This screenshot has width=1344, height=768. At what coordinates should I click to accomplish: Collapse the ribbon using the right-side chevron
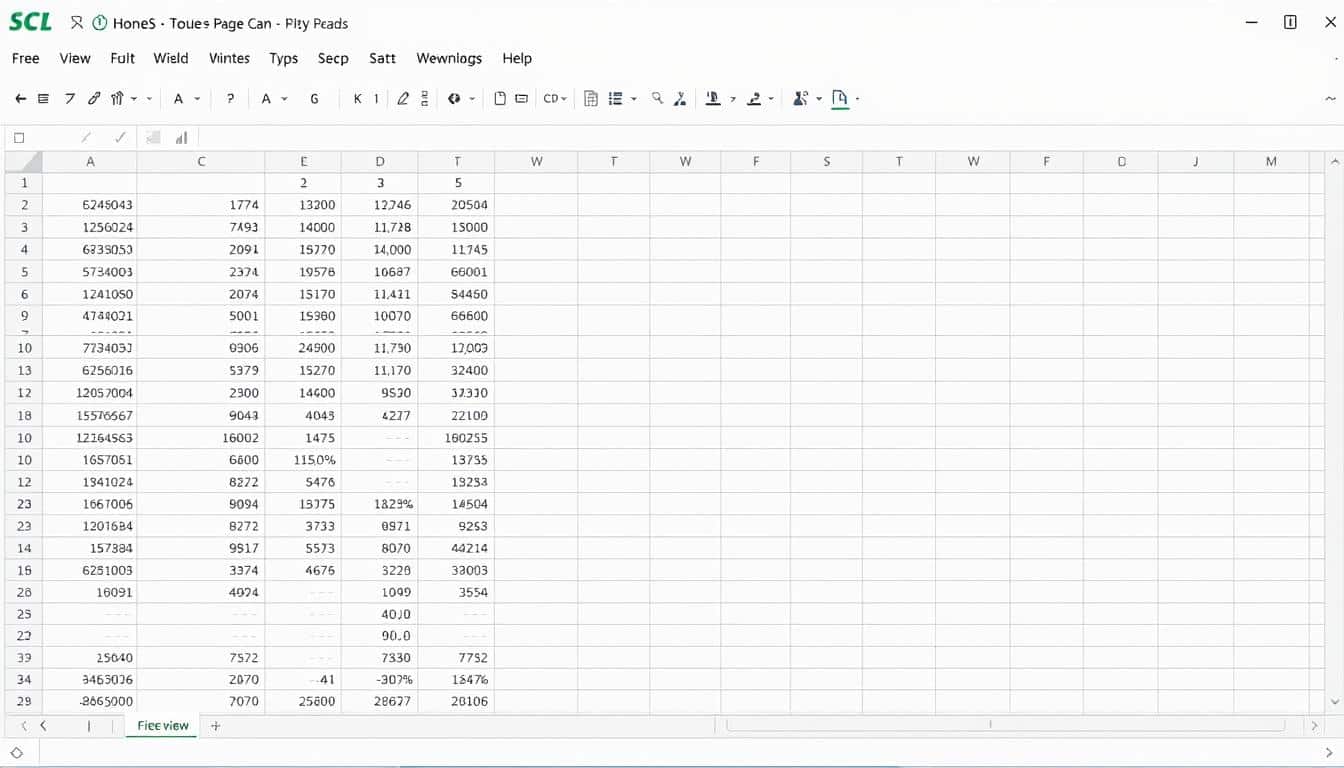pos(1330,99)
